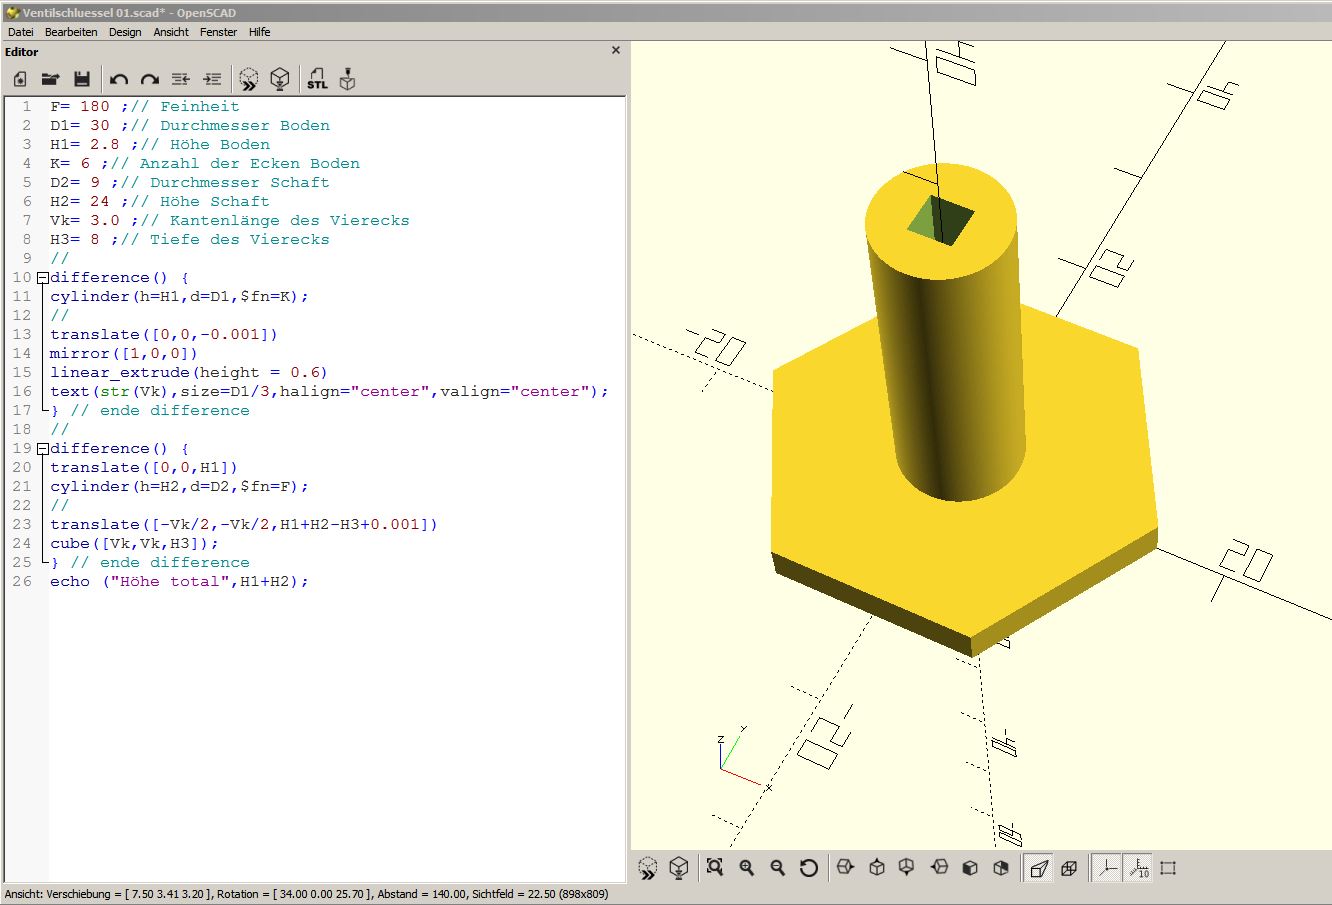Switch to the front view
The height and width of the screenshot is (905, 1332).
(x=970, y=868)
